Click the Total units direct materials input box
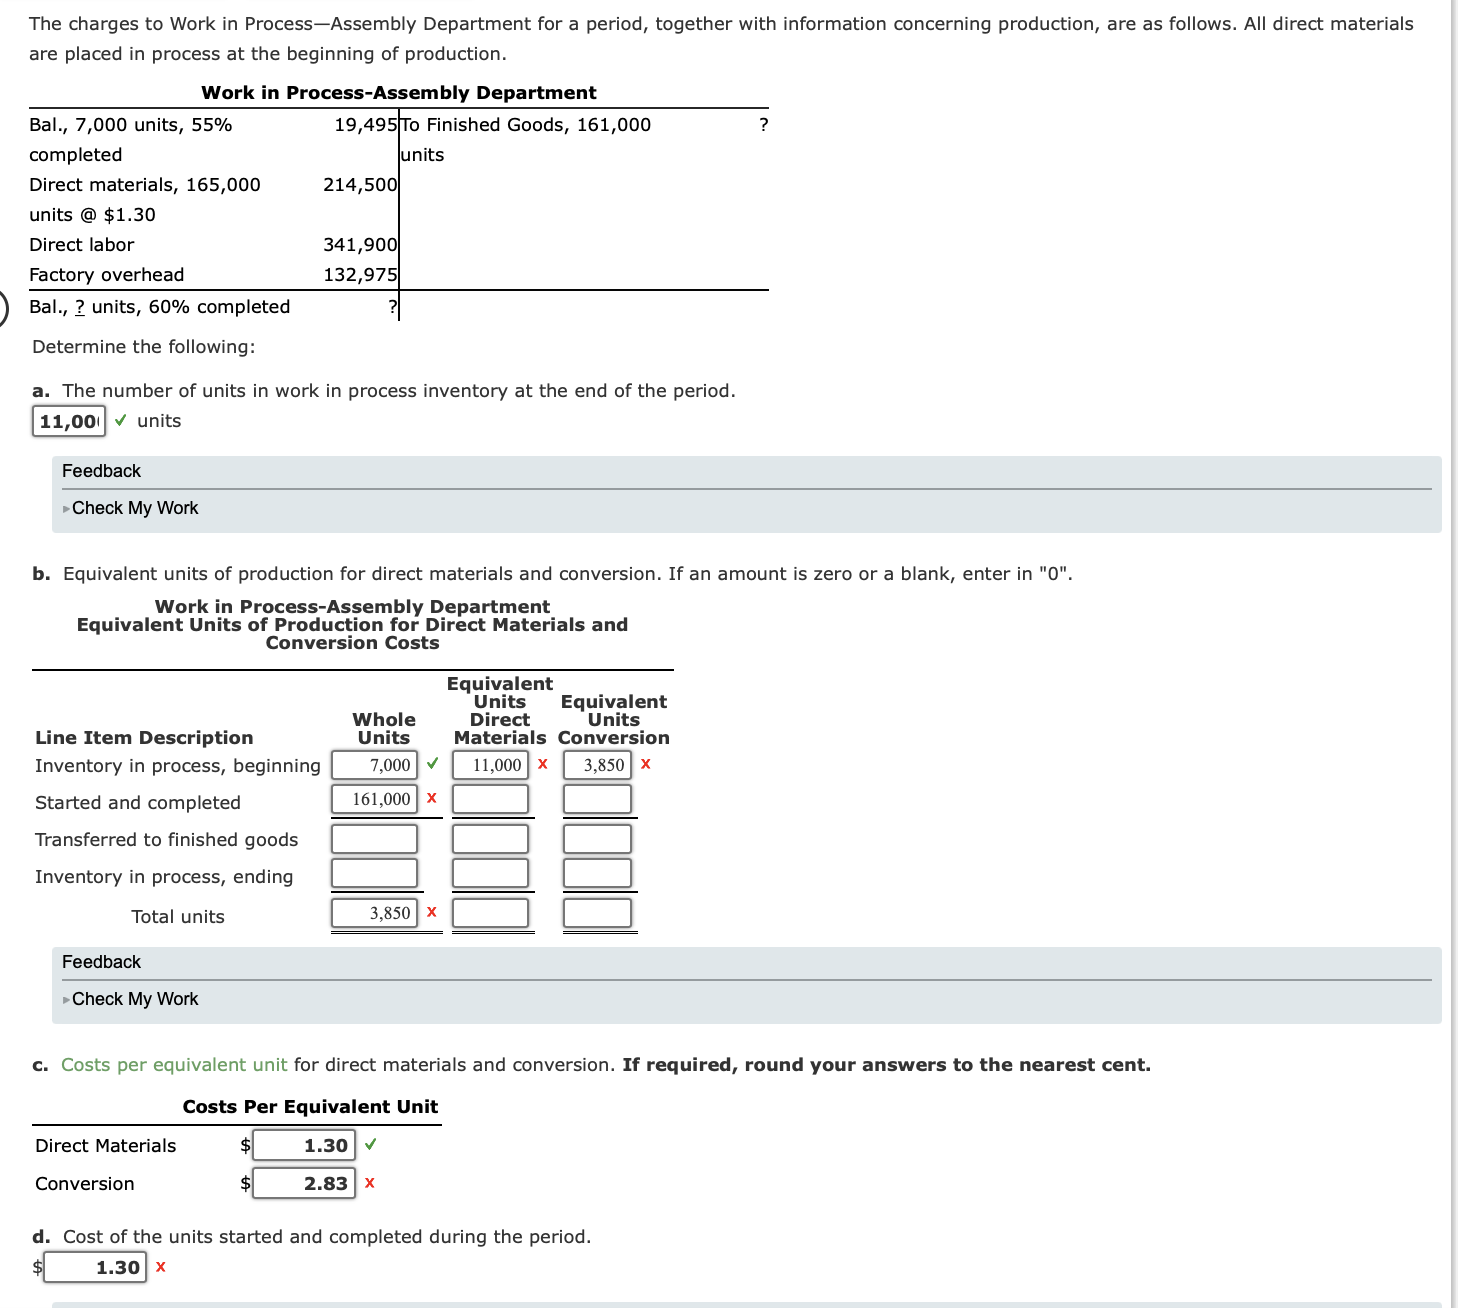This screenshot has width=1458, height=1308. tap(490, 912)
